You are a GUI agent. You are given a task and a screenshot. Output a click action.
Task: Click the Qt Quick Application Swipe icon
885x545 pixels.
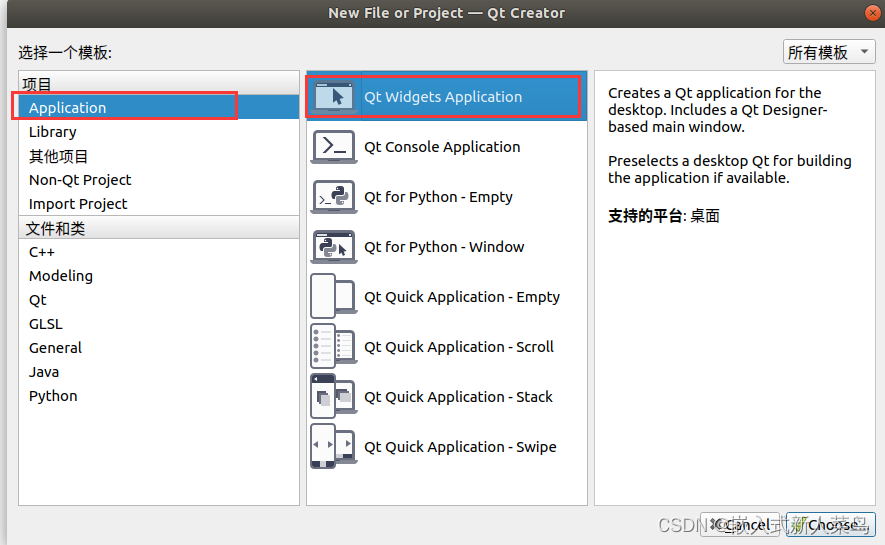coord(334,446)
